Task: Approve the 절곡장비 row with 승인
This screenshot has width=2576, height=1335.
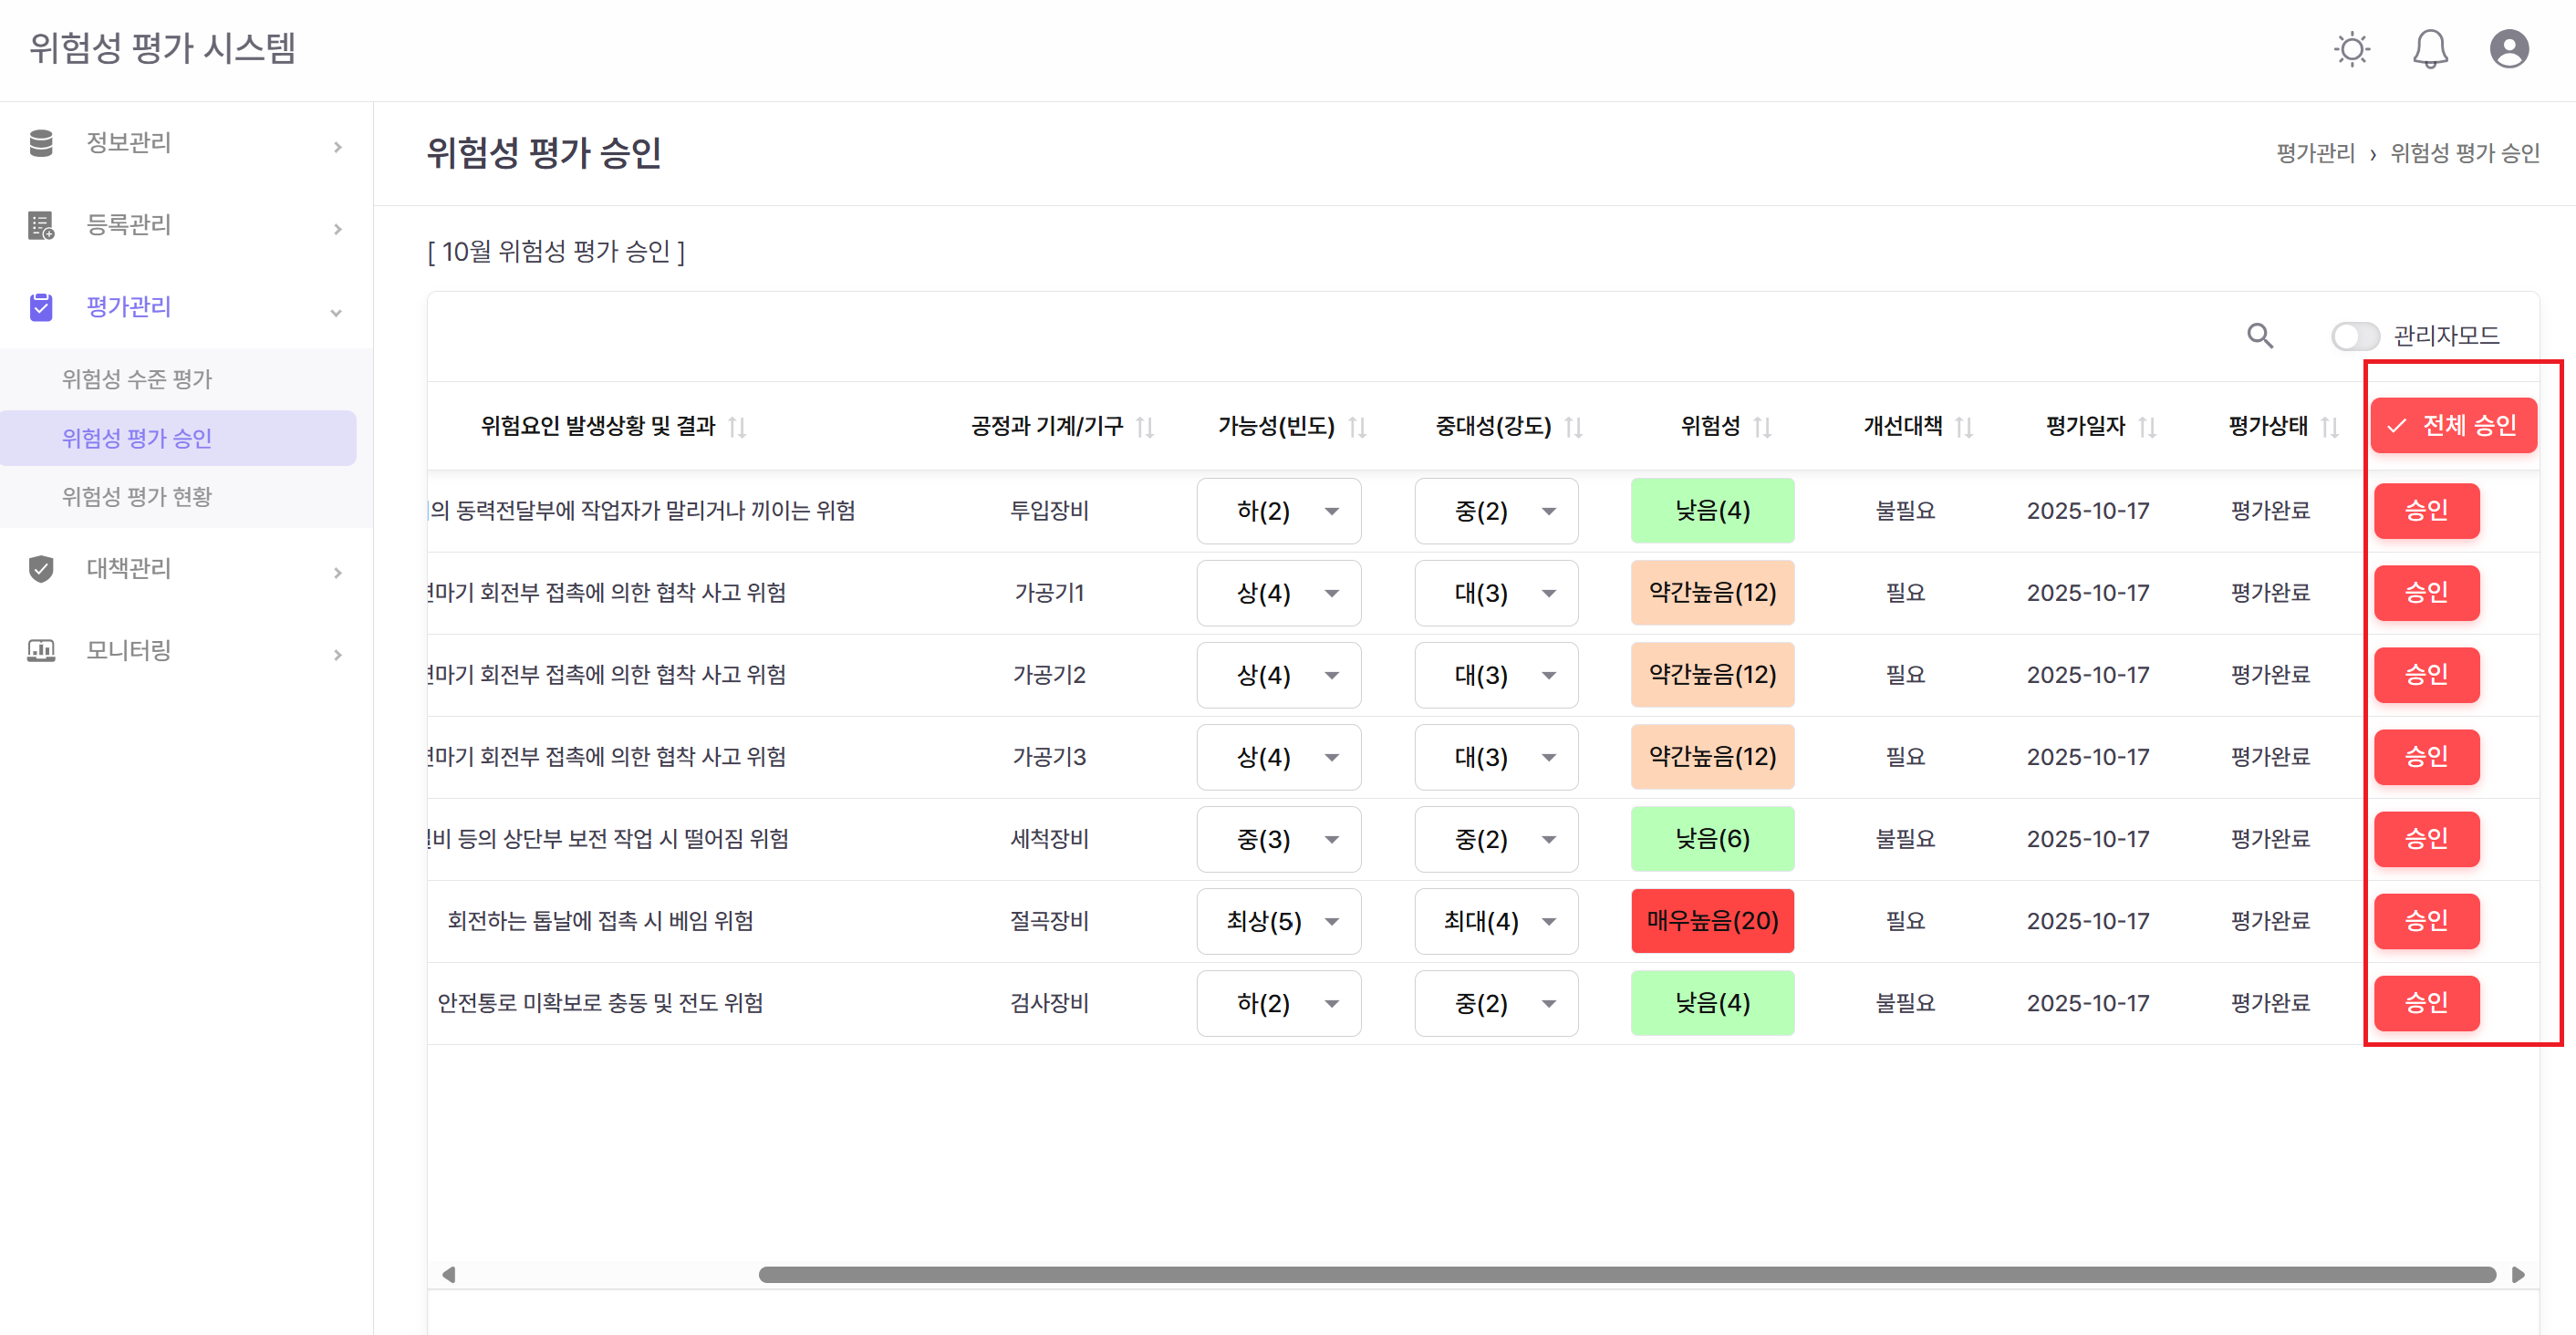Action: [x=2427, y=921]
